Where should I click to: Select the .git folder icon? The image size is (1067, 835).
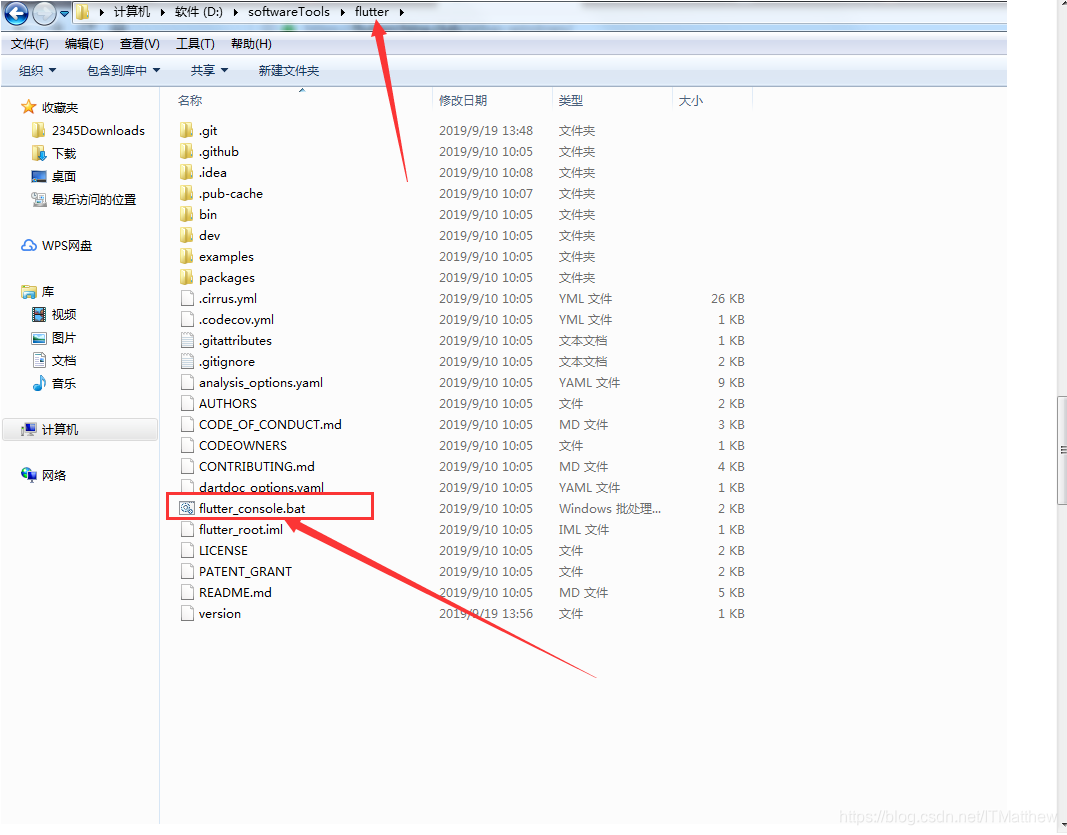pos(186,130)
